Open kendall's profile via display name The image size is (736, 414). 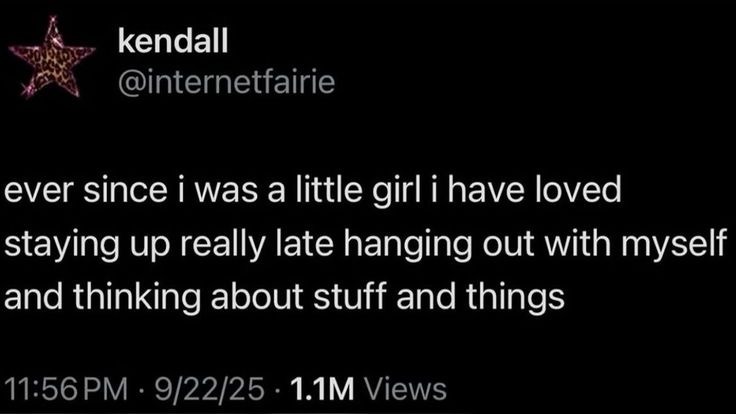(173, 40)
